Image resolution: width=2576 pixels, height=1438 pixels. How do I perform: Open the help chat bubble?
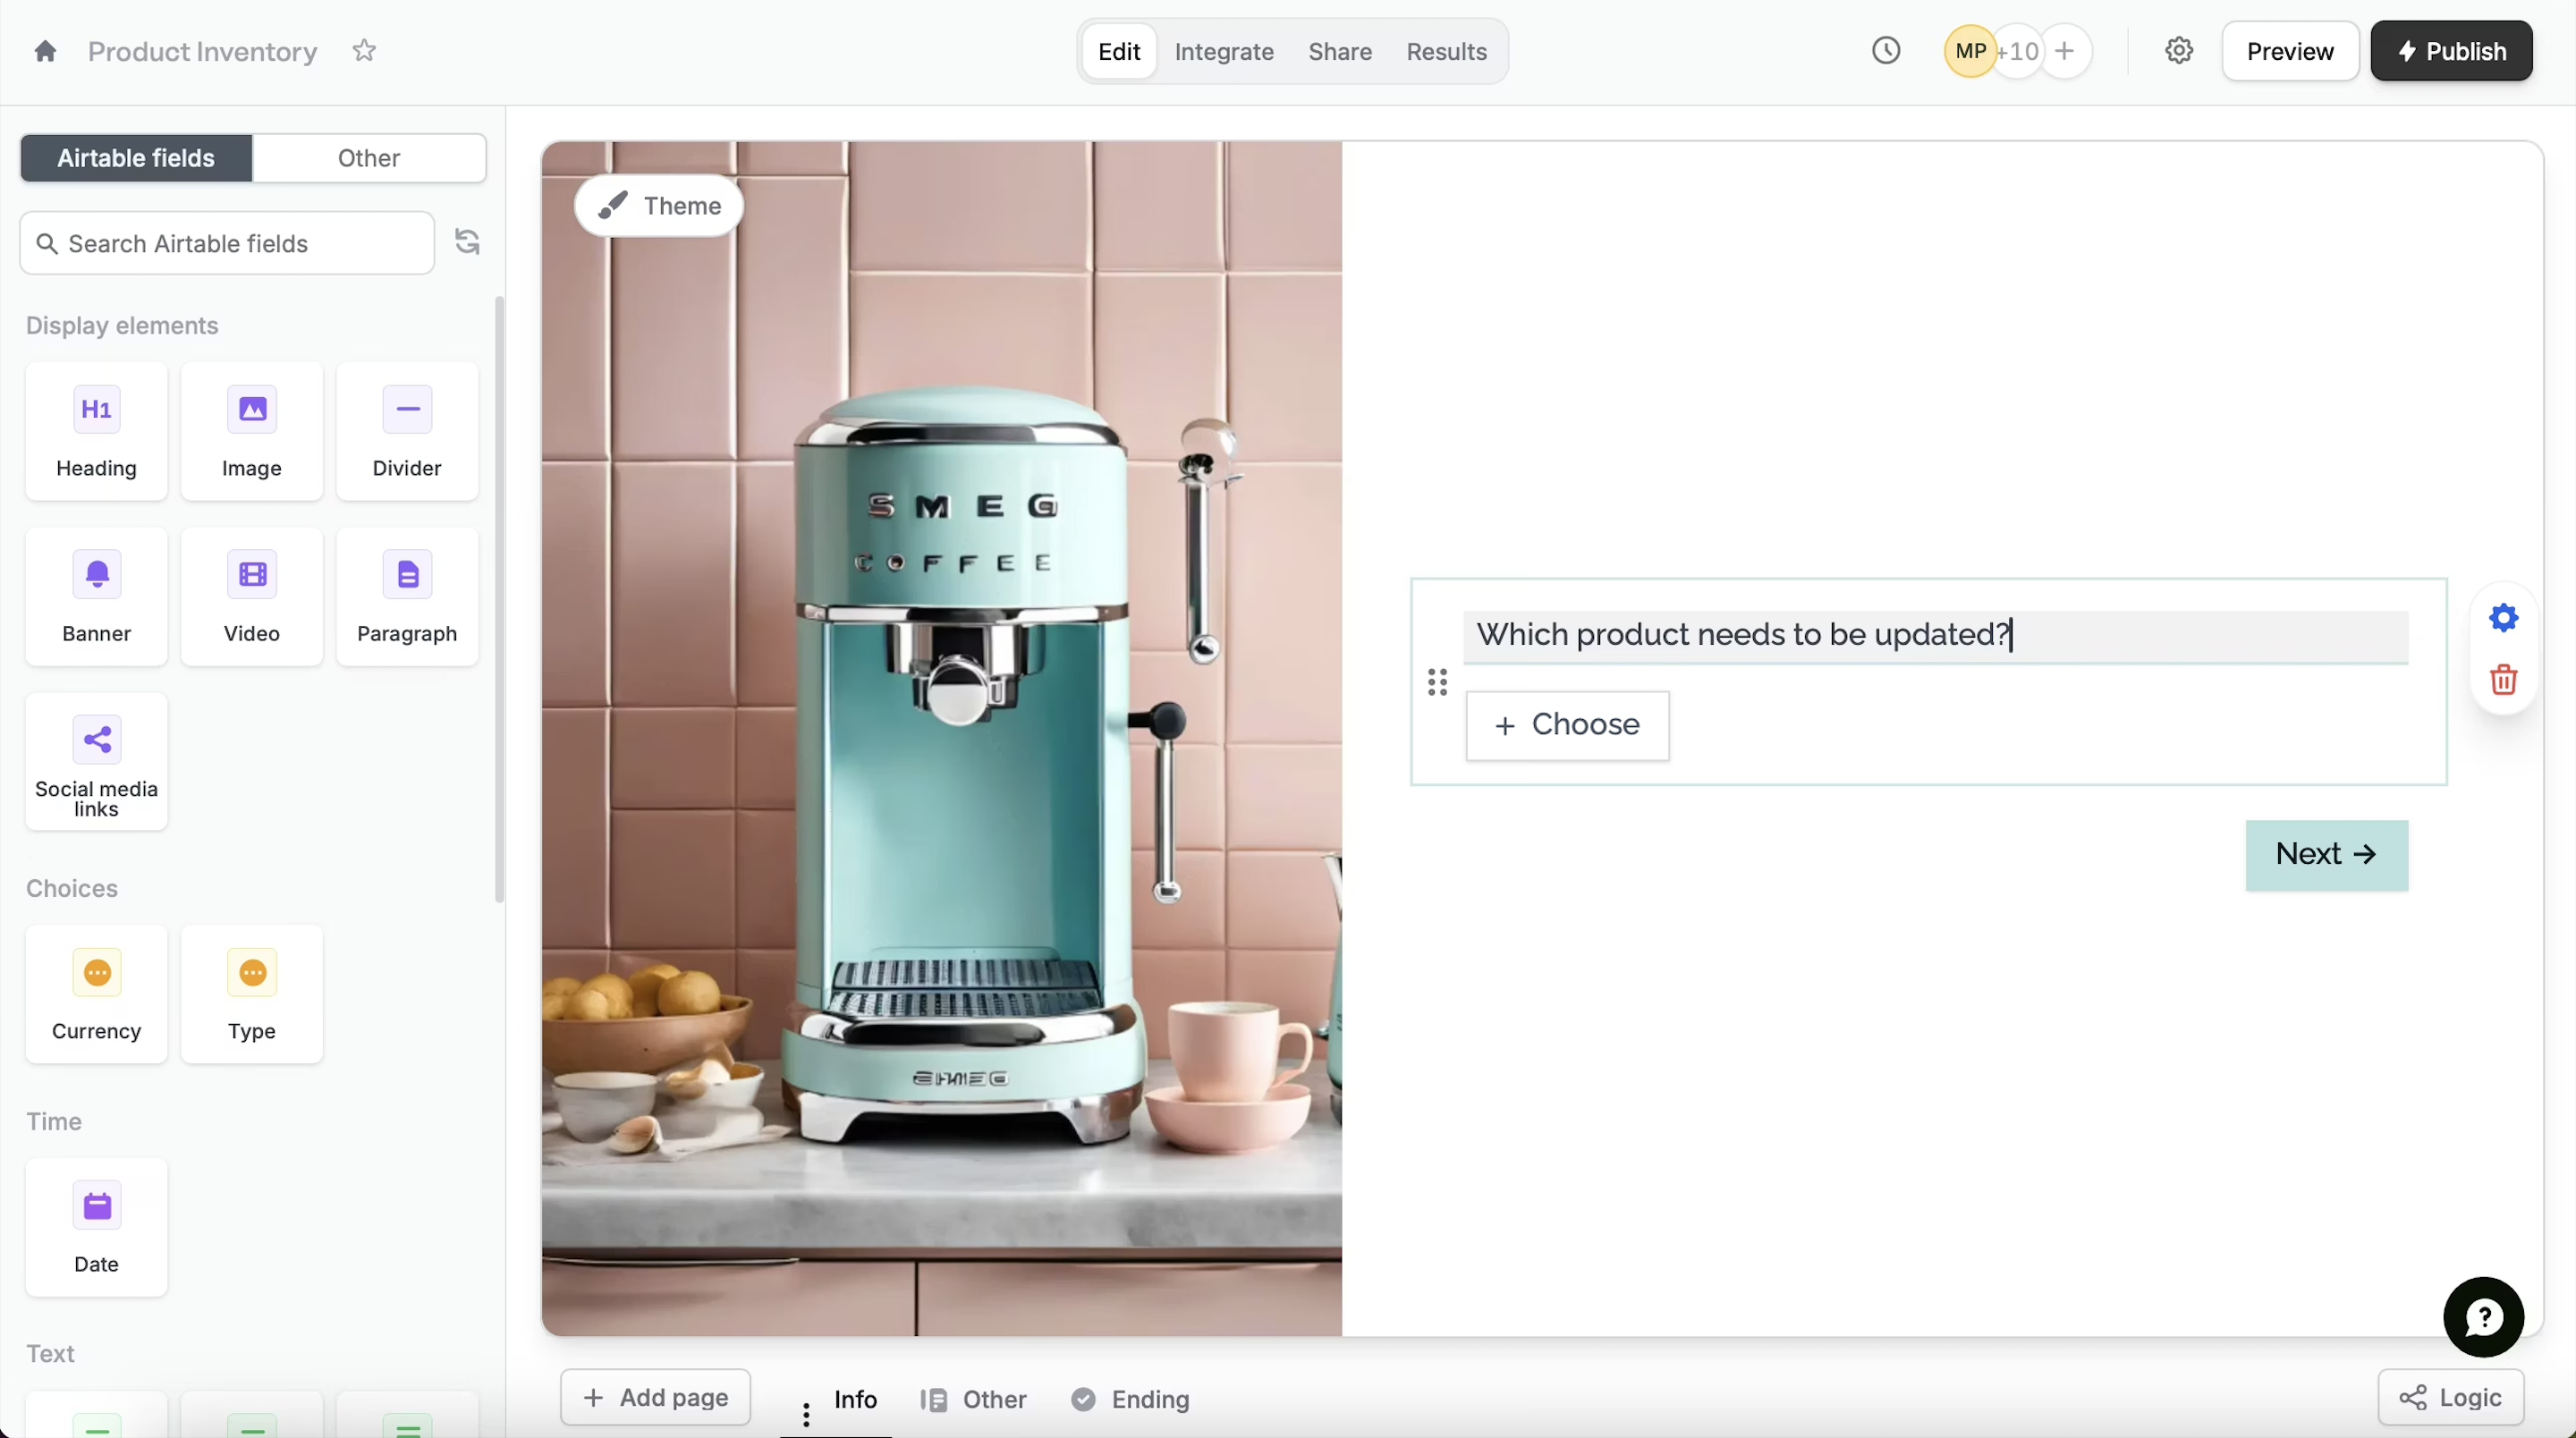pyautogui.click(x=2483, y=1317)
